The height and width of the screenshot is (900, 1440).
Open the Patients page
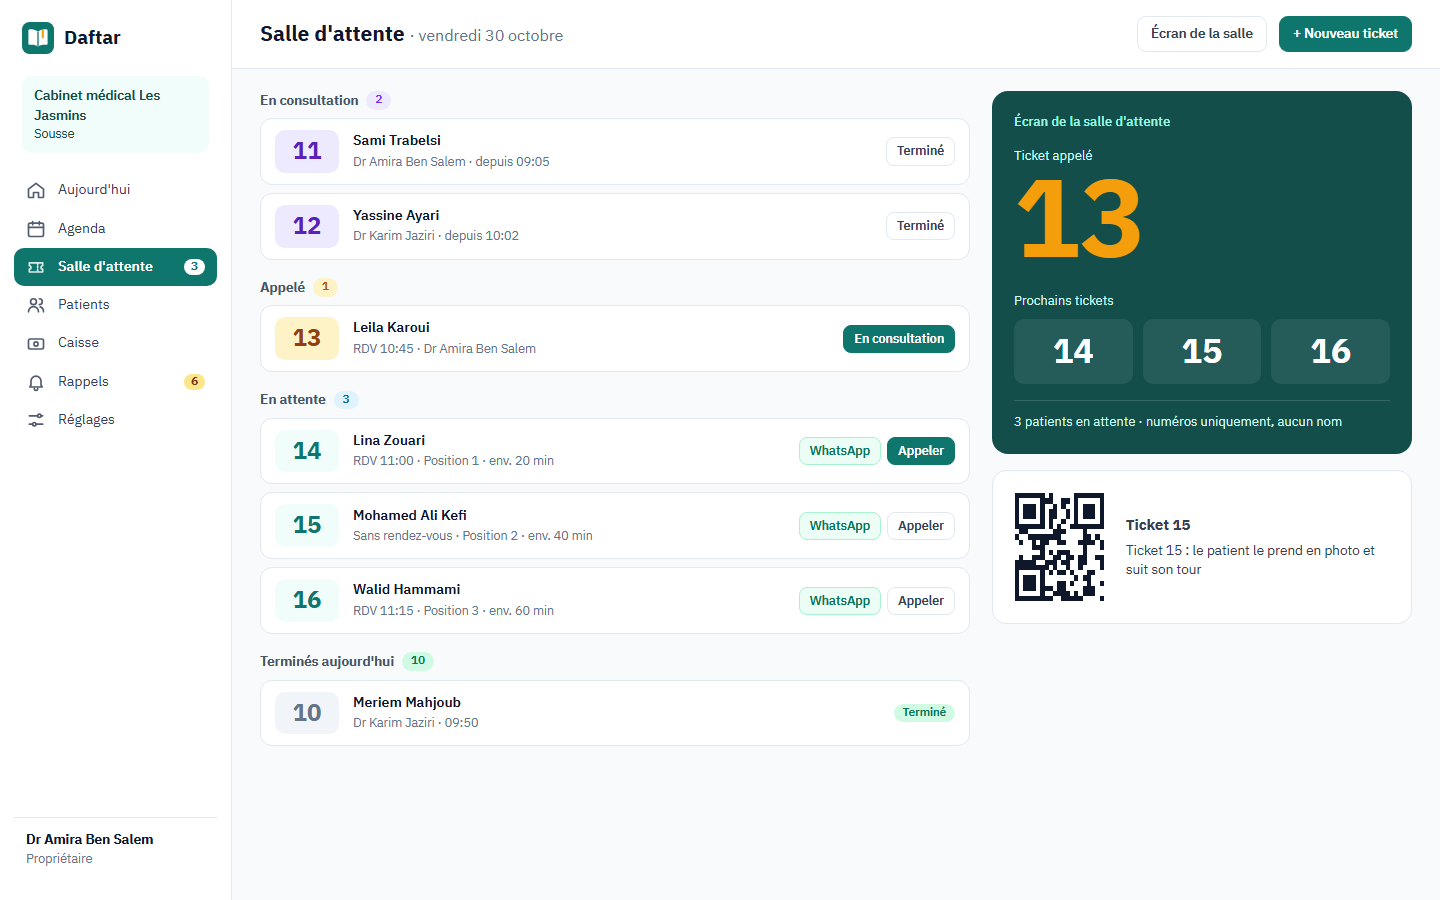coord(115,305)
